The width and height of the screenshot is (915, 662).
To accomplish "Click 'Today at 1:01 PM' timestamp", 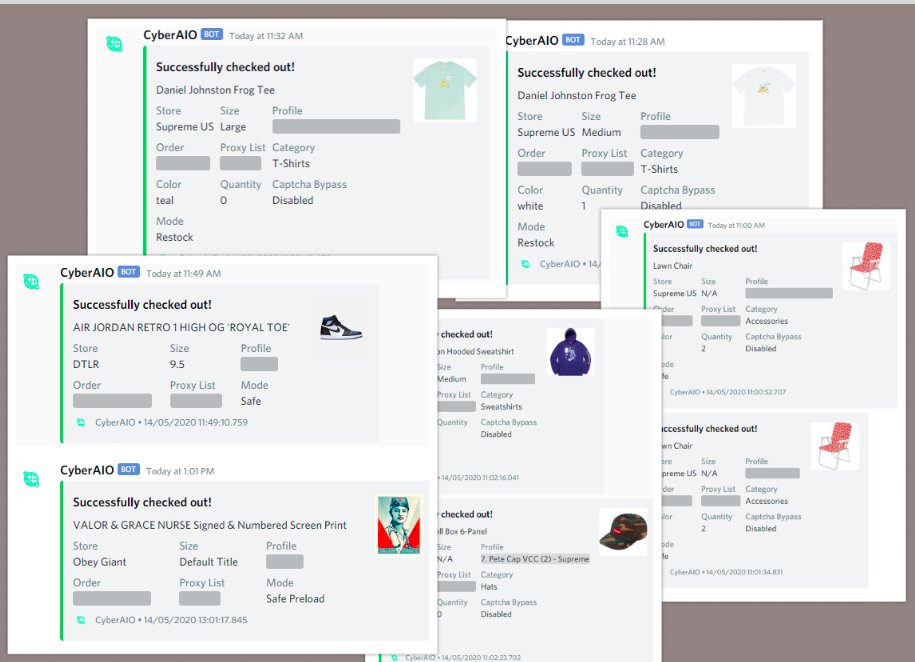I will 180,471.
